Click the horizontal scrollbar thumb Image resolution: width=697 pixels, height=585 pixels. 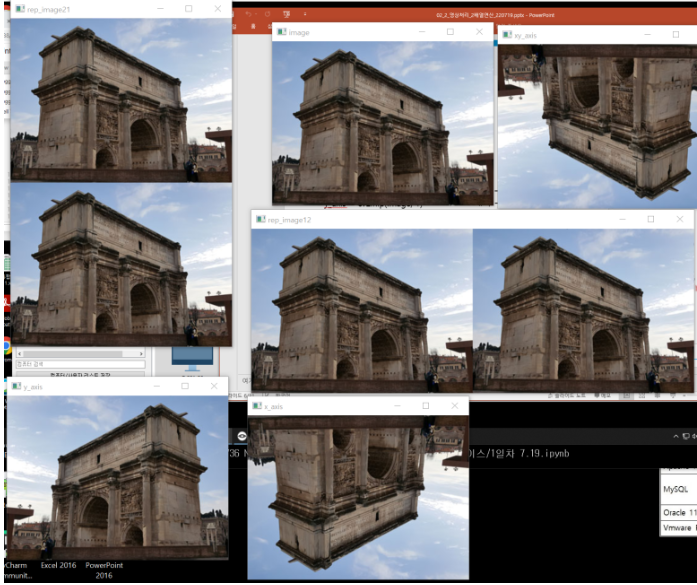coord(72,354)
